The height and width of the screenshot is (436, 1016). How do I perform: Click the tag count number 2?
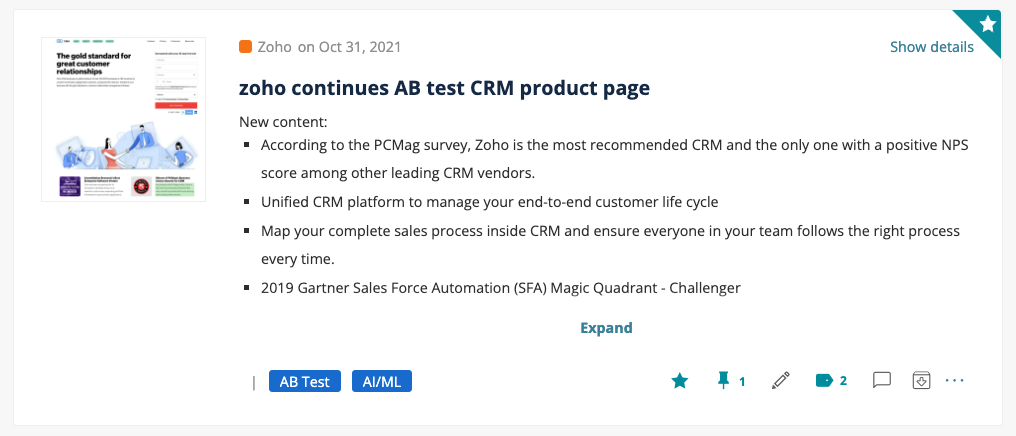[843, 381]
